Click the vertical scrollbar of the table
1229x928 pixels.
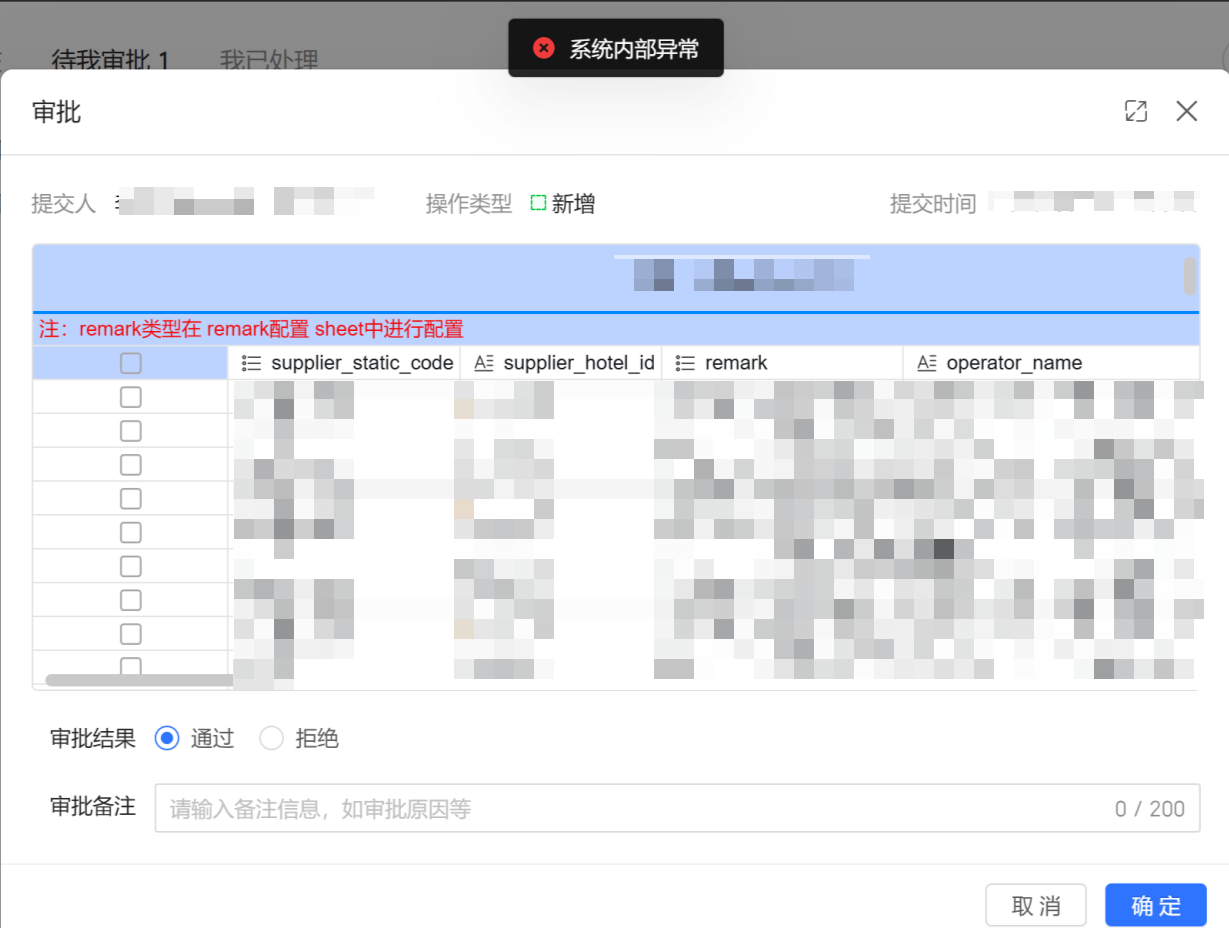click(1189, 277)
